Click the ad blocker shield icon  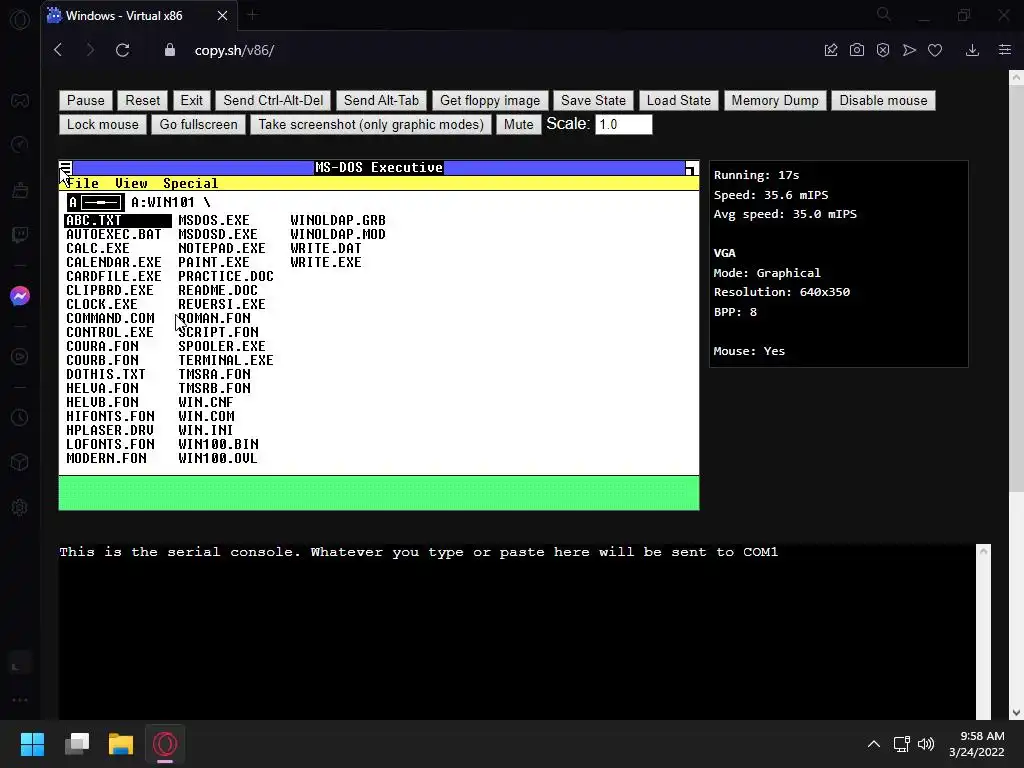[x=883, y=50]
